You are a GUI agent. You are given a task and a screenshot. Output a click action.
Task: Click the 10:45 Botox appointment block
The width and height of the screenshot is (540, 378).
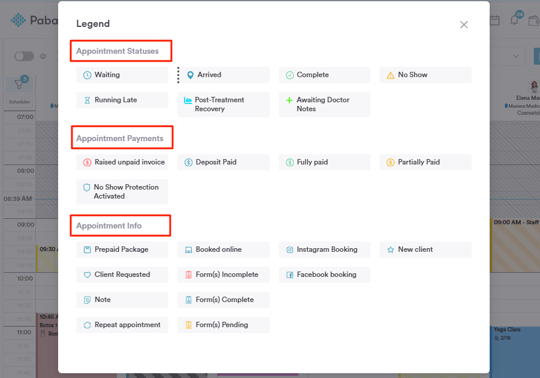pos(47,344)
